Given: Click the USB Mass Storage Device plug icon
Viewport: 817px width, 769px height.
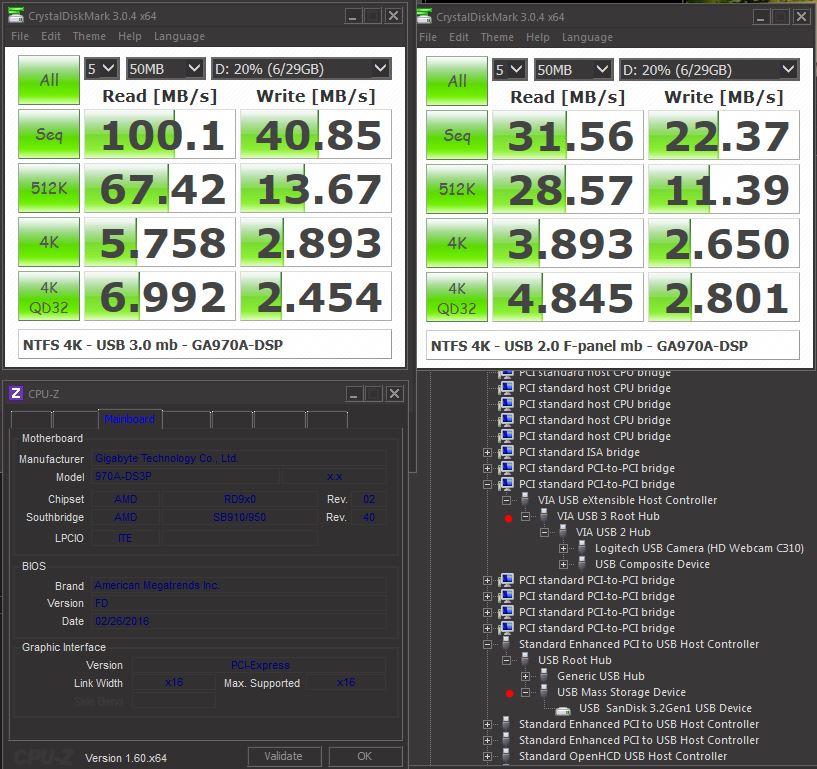Looking at the screenshot, I should [x=544, y=692].
